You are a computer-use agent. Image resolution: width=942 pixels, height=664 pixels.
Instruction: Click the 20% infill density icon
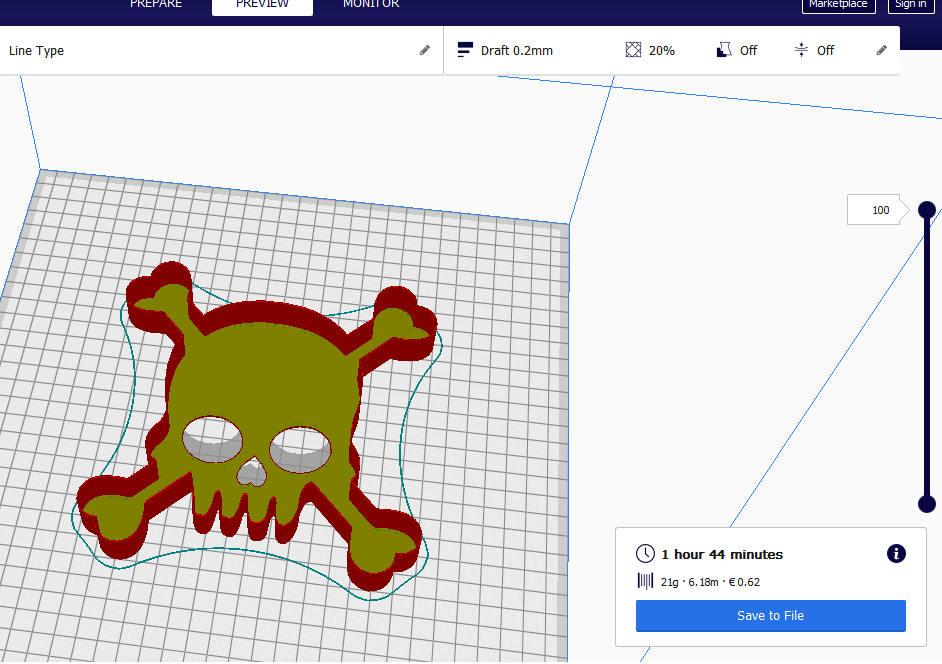click(x=631, y=49)
